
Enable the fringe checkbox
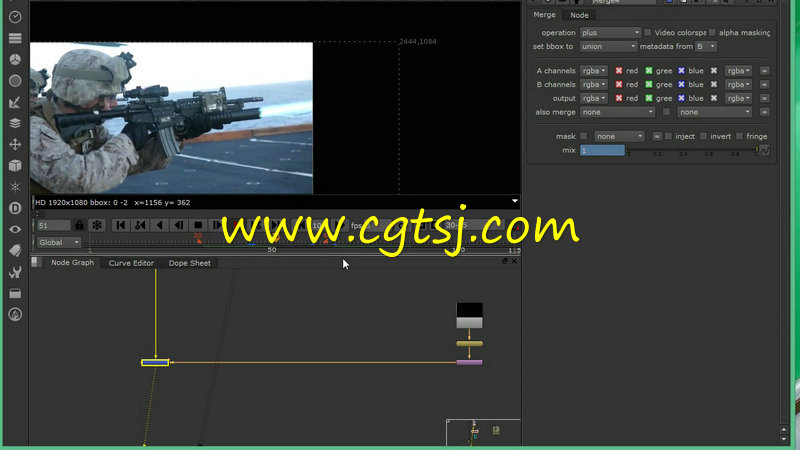click(739, 136)
